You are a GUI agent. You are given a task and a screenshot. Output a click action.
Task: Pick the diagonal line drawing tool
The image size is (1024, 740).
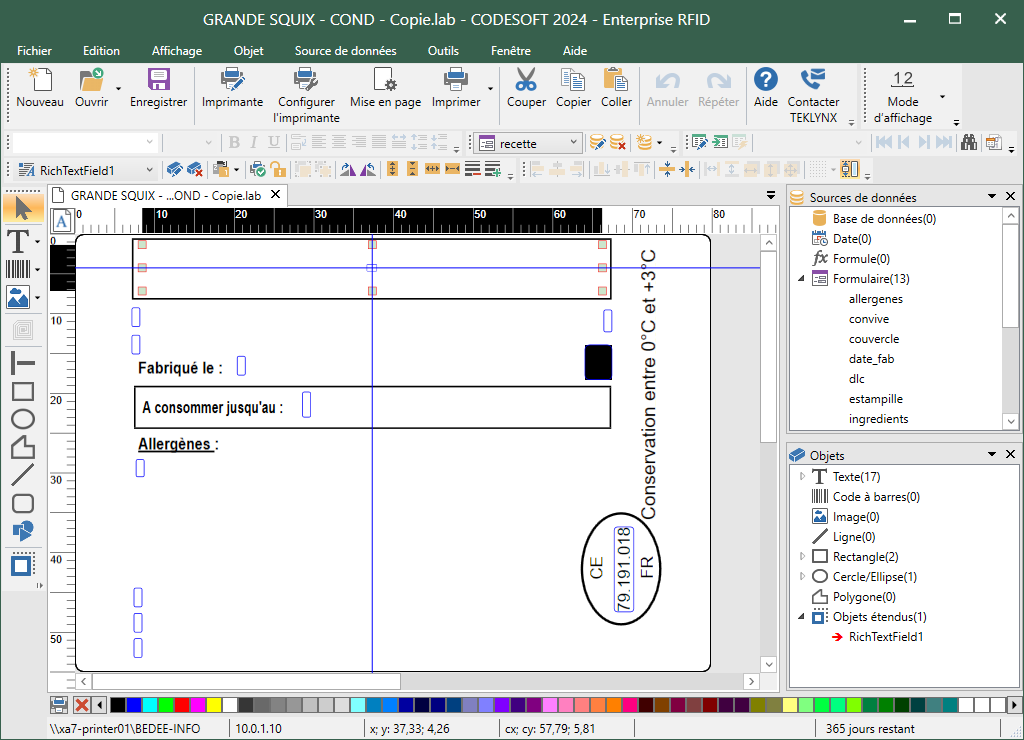pyautogui.click(x=22, y=475)
